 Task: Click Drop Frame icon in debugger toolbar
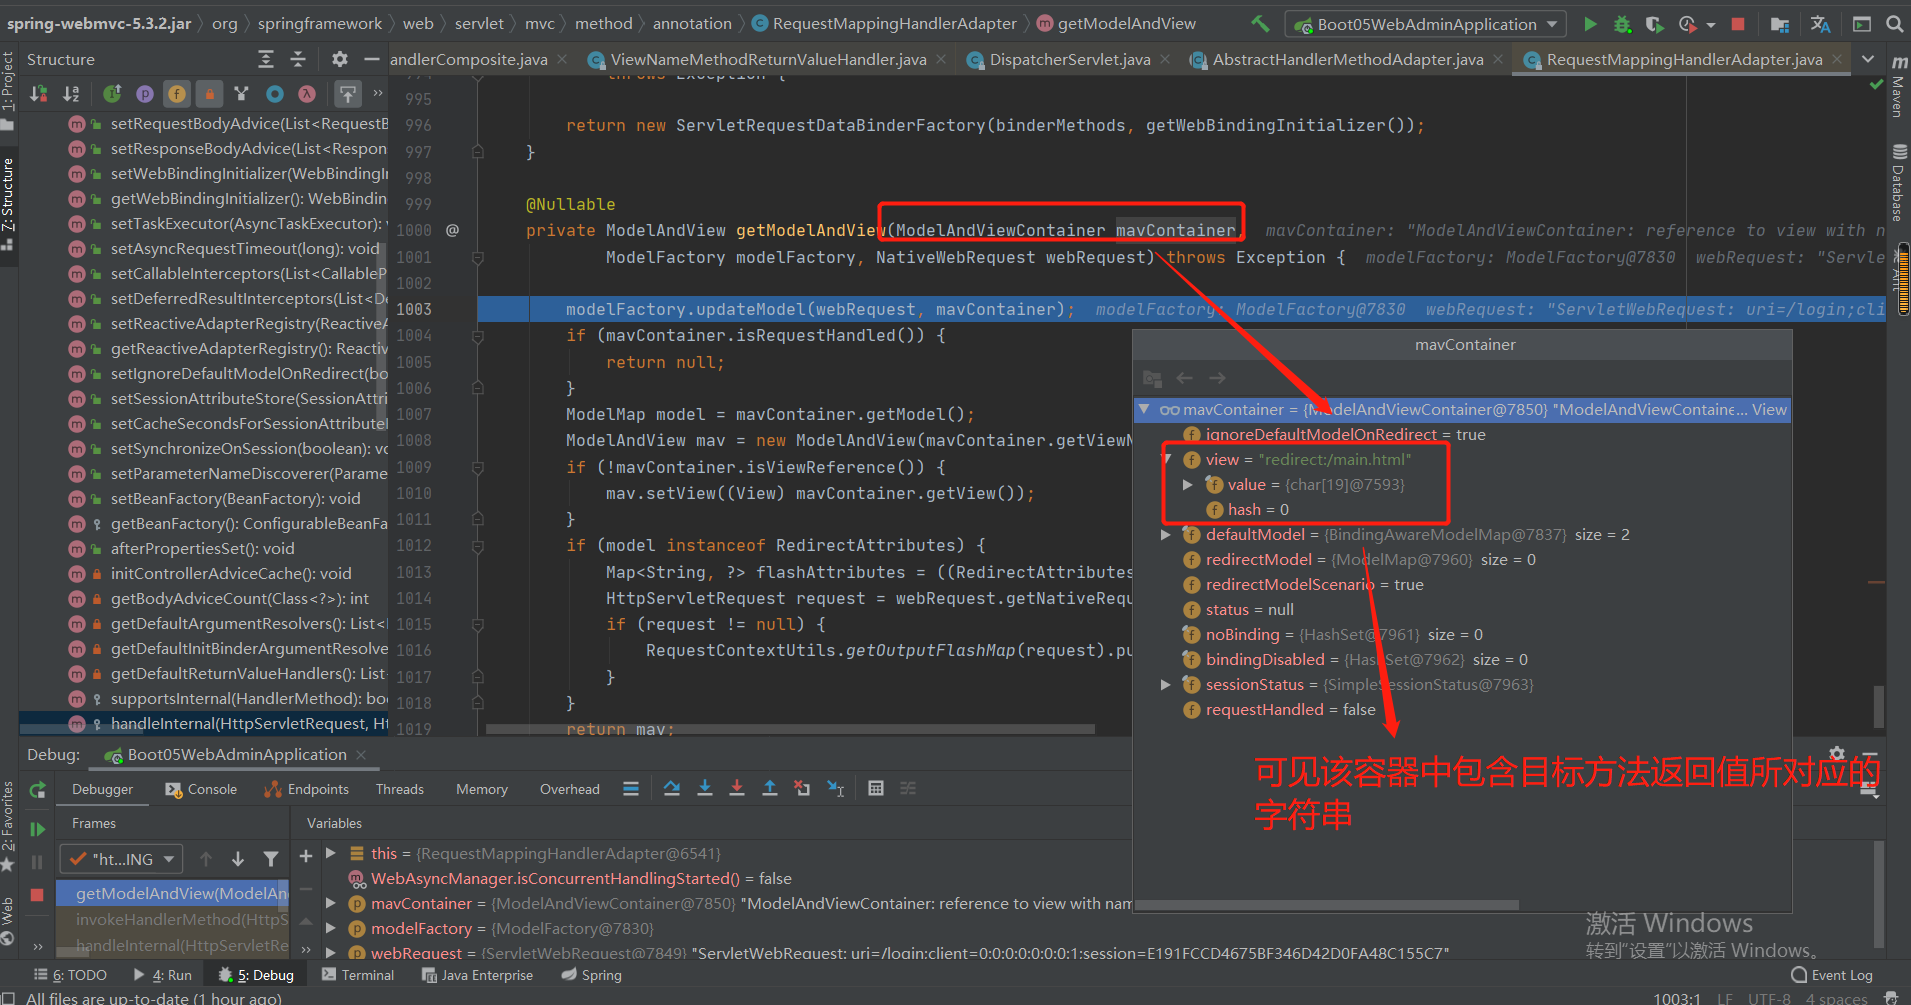[802, 788]
